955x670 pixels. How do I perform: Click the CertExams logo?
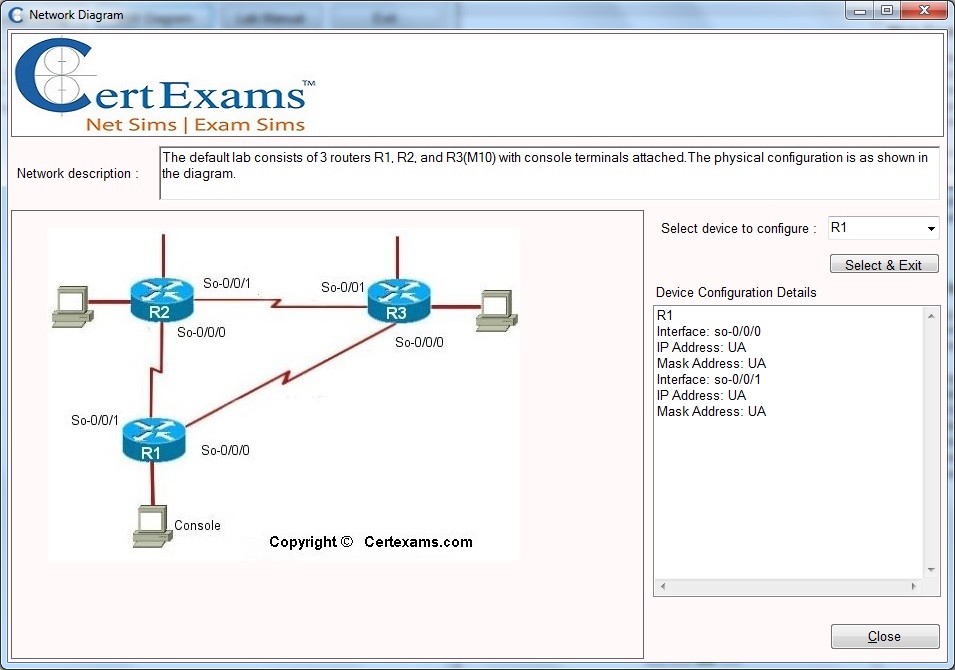pos(160,85)
